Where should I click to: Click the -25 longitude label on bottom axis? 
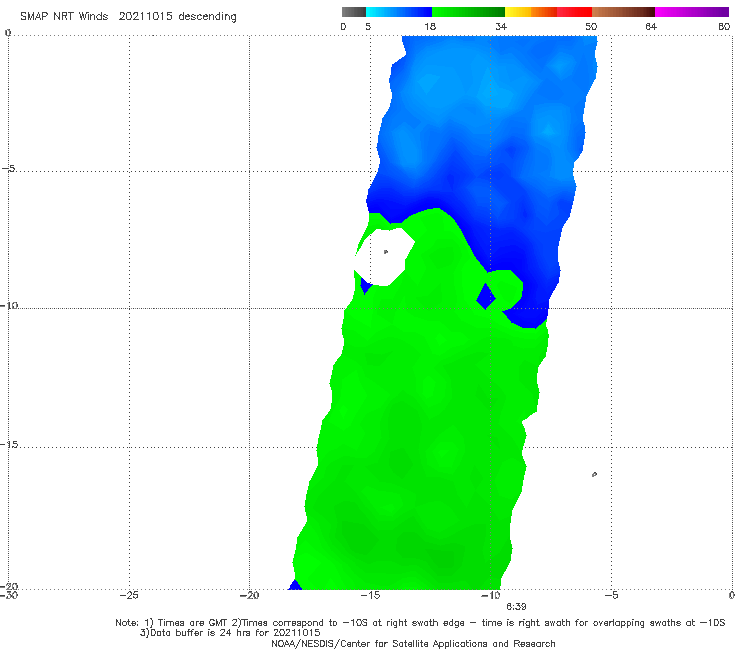129,595
